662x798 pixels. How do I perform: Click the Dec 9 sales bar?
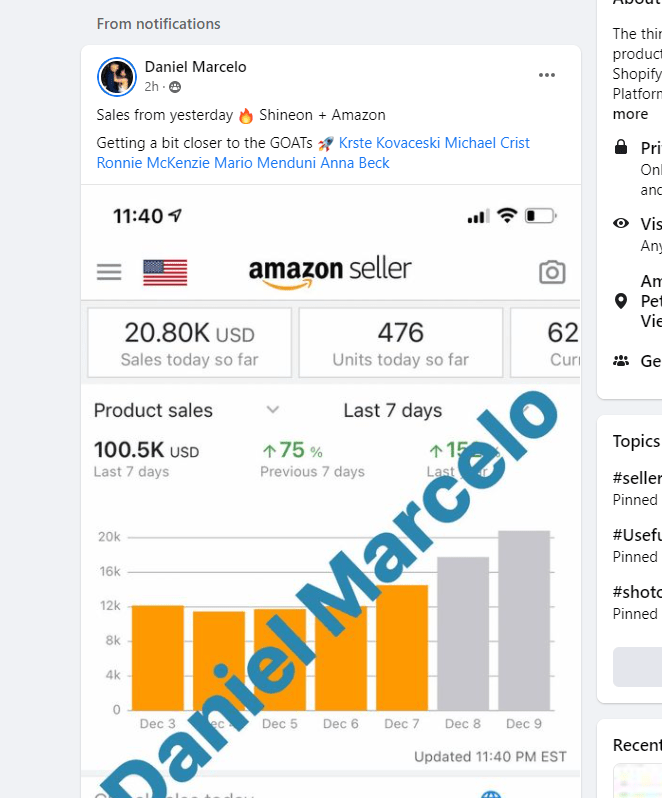pos(524,620)
